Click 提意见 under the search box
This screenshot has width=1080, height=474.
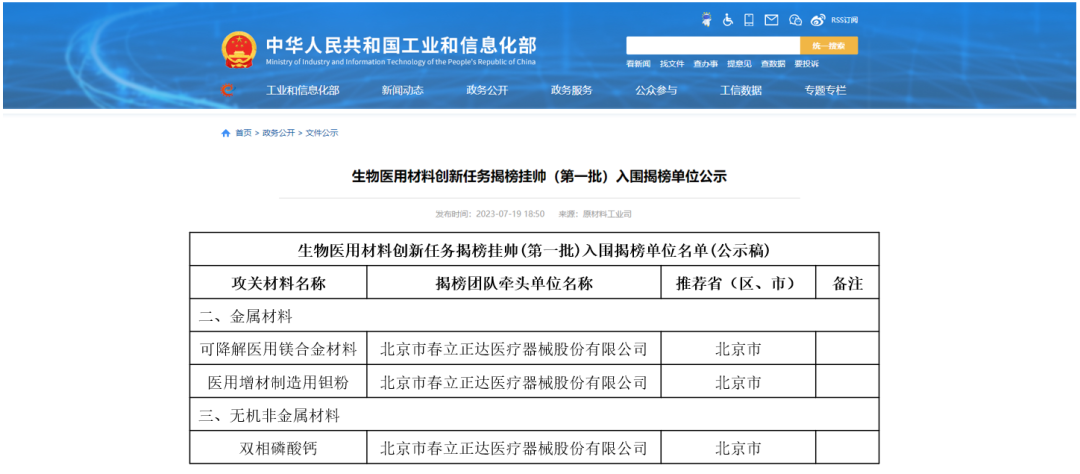[x=739, y=64]
